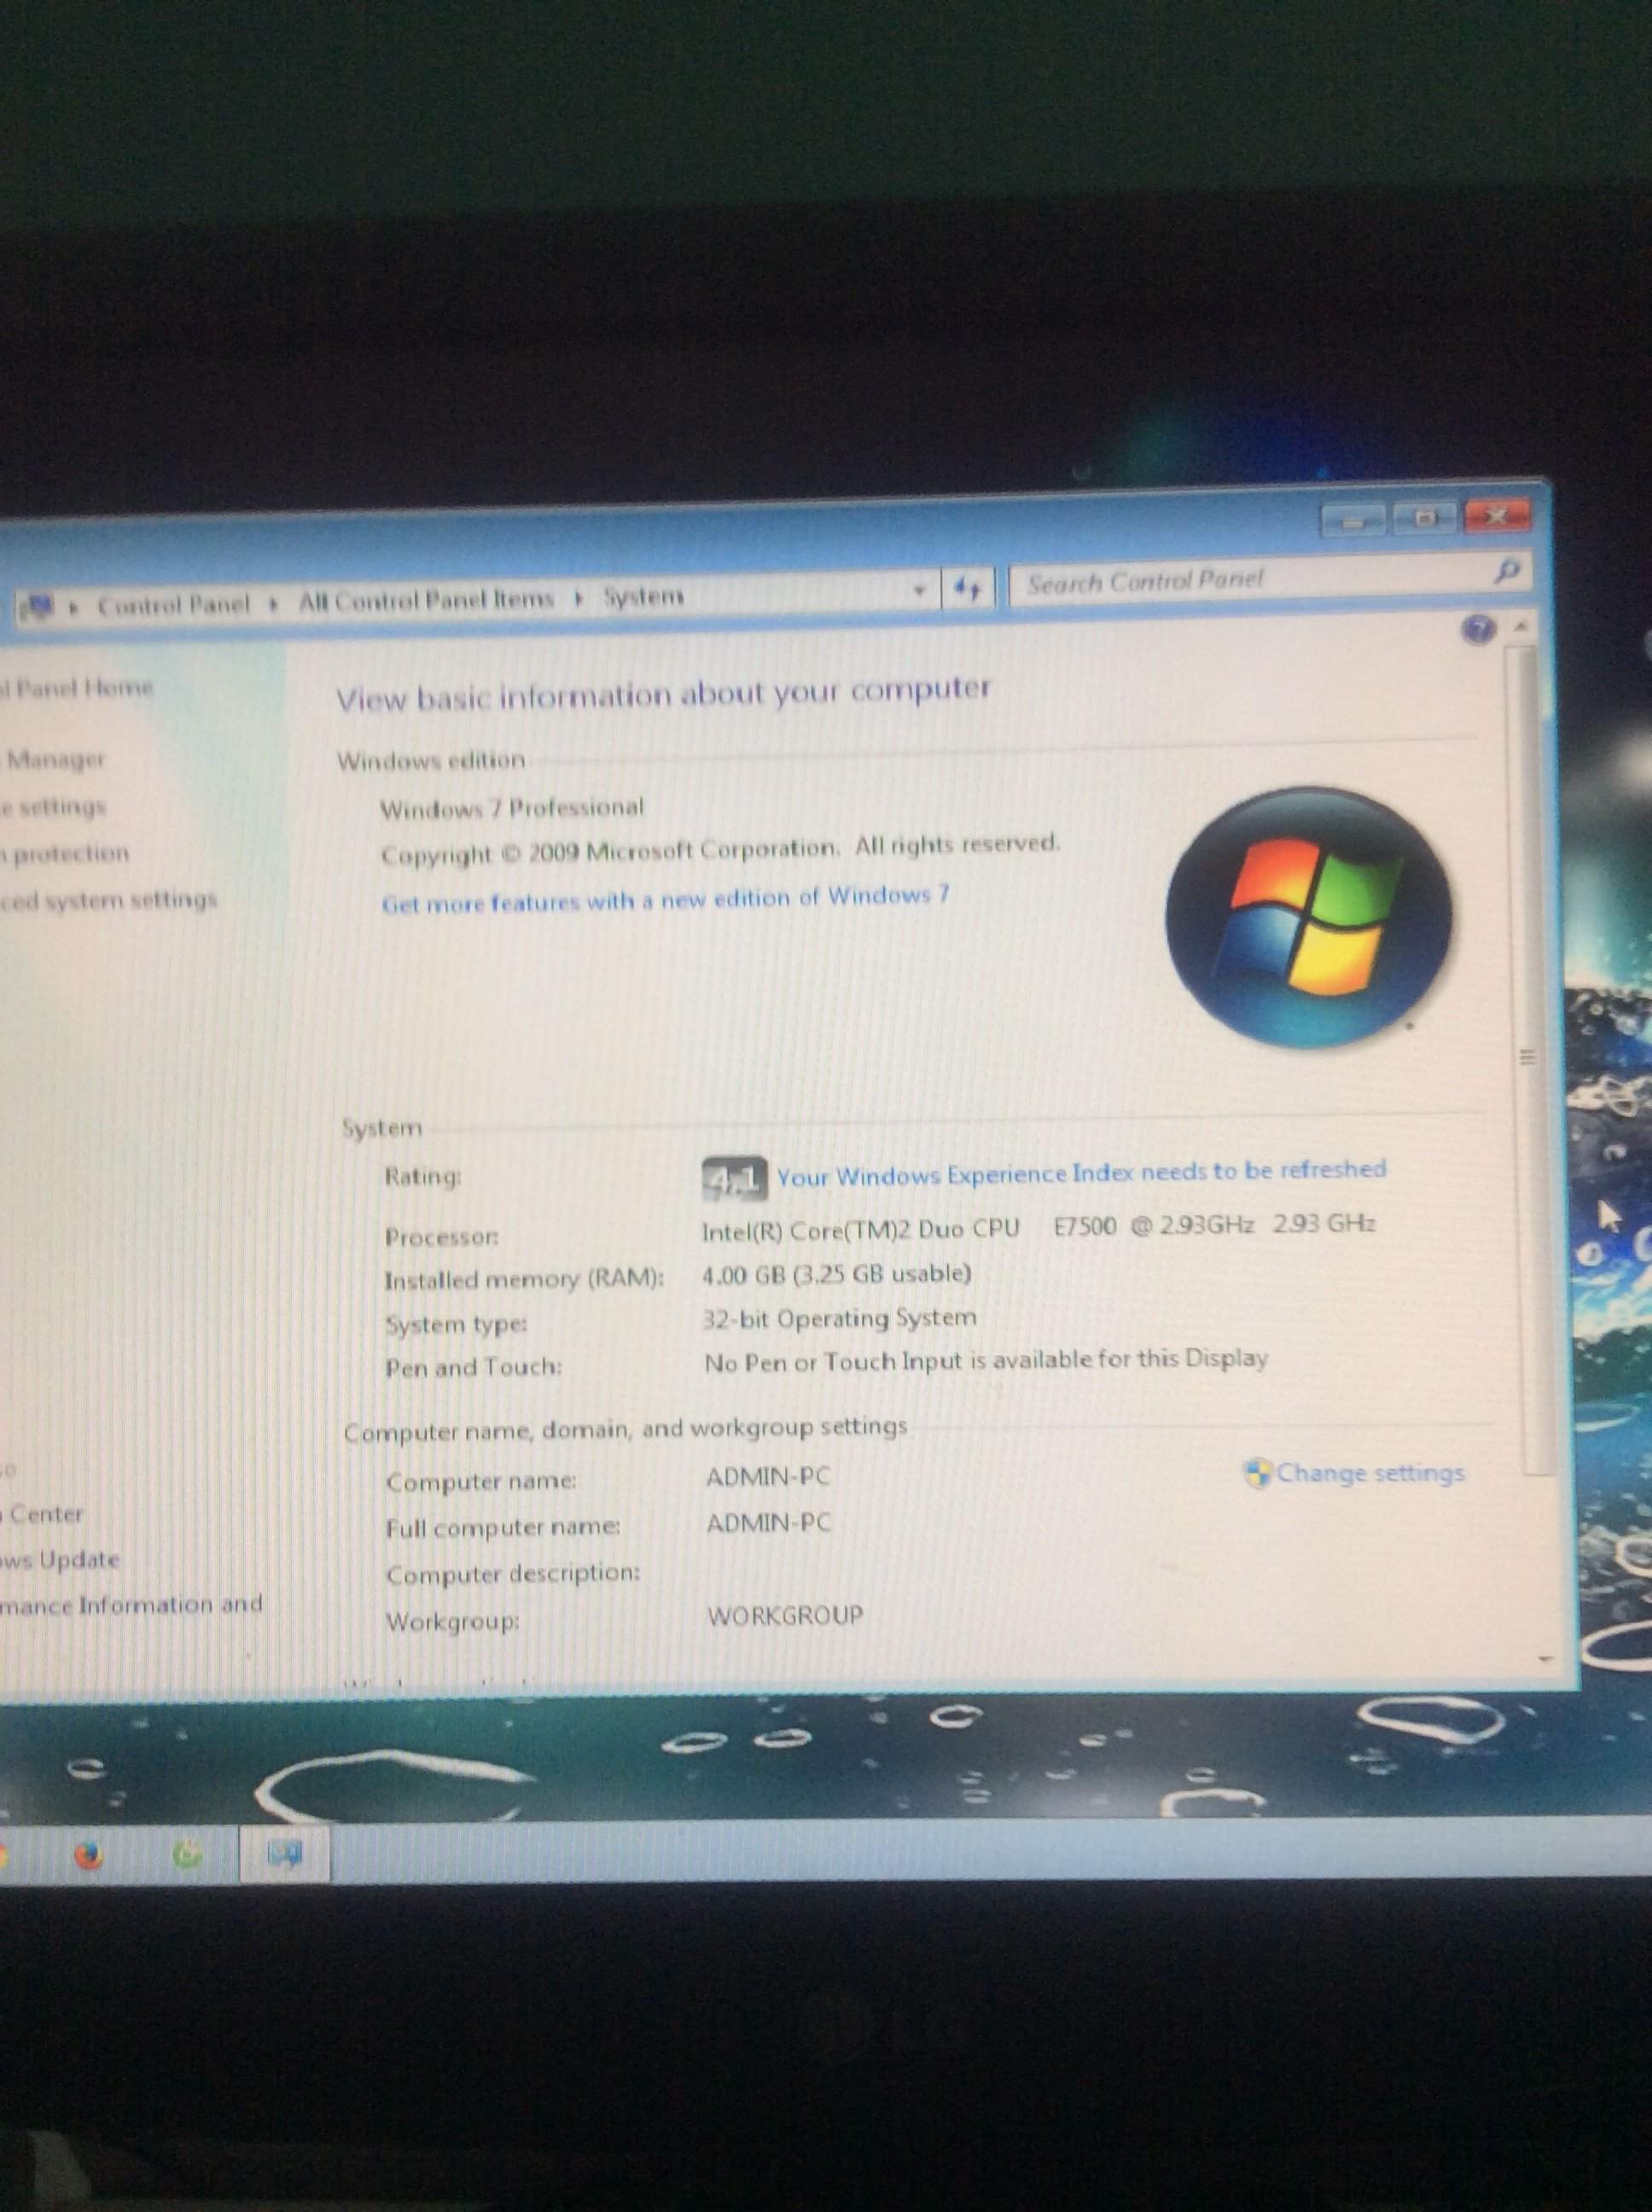Screen dimensions: 1652x2212
Task: Click the 4.00 GB (3.25 GB usable) text
Action: [x=837, y=1275]
